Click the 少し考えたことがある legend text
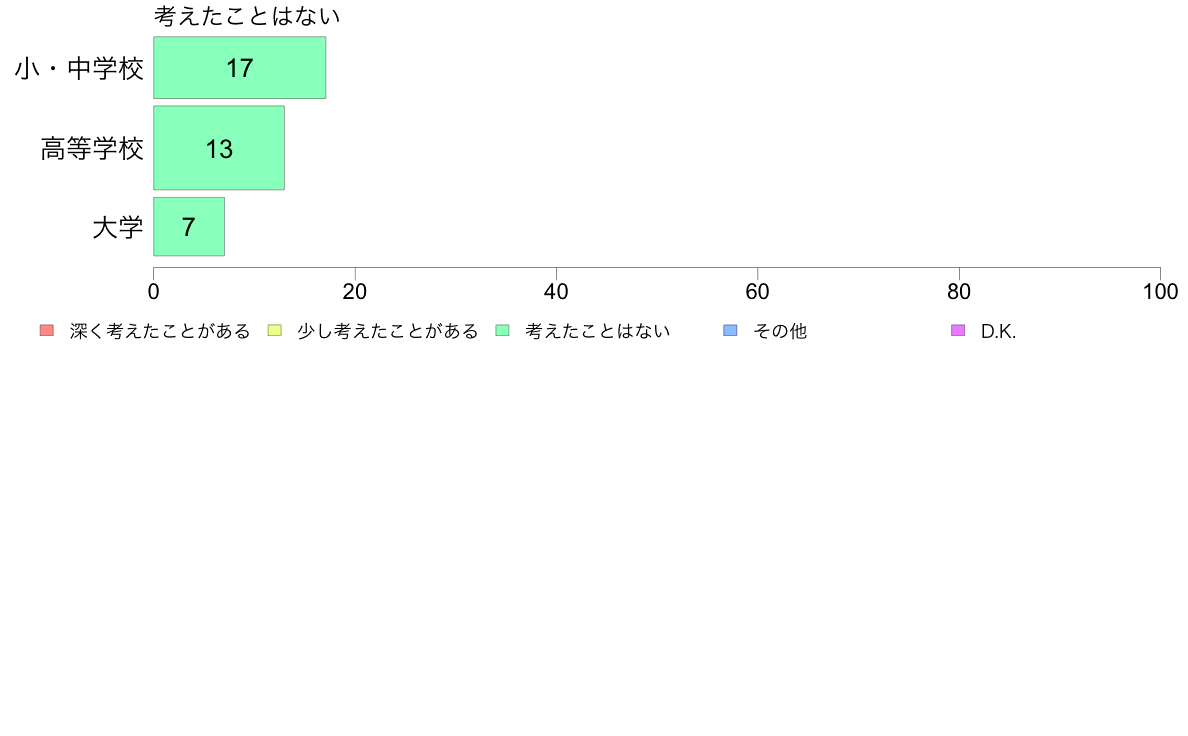 tap(388, 331)
